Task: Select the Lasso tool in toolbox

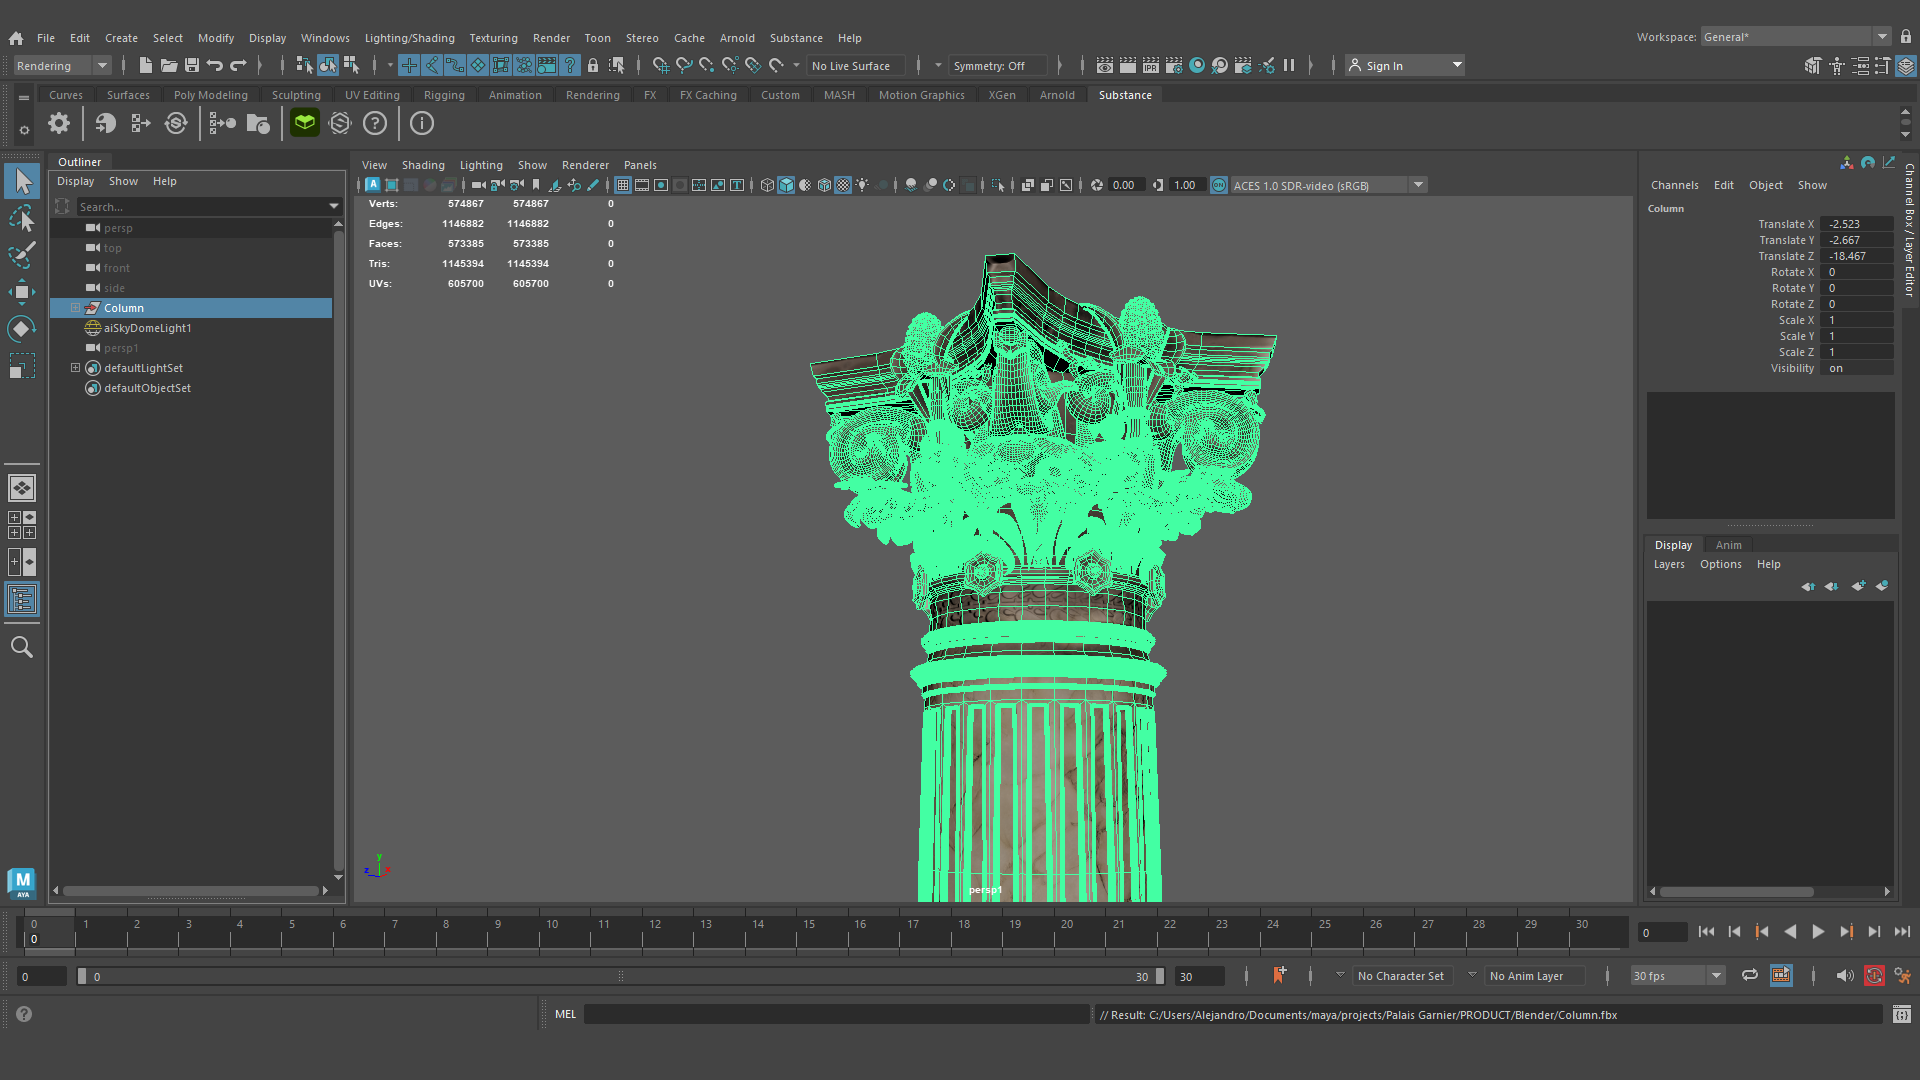Action: [x=22, y=218]
